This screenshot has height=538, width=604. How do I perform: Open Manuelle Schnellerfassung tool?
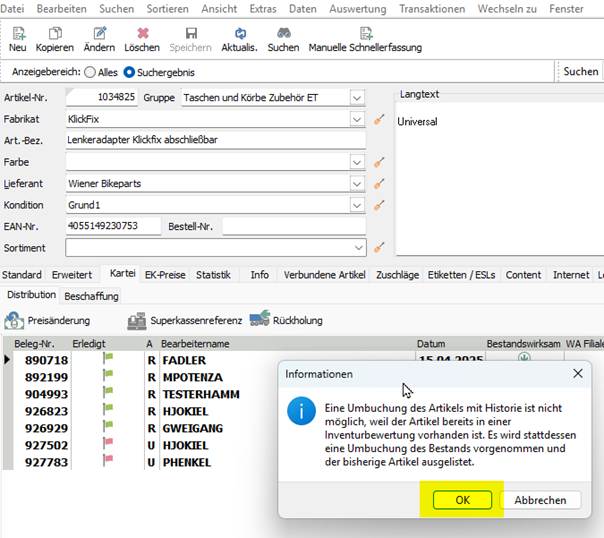coord(365,34)
